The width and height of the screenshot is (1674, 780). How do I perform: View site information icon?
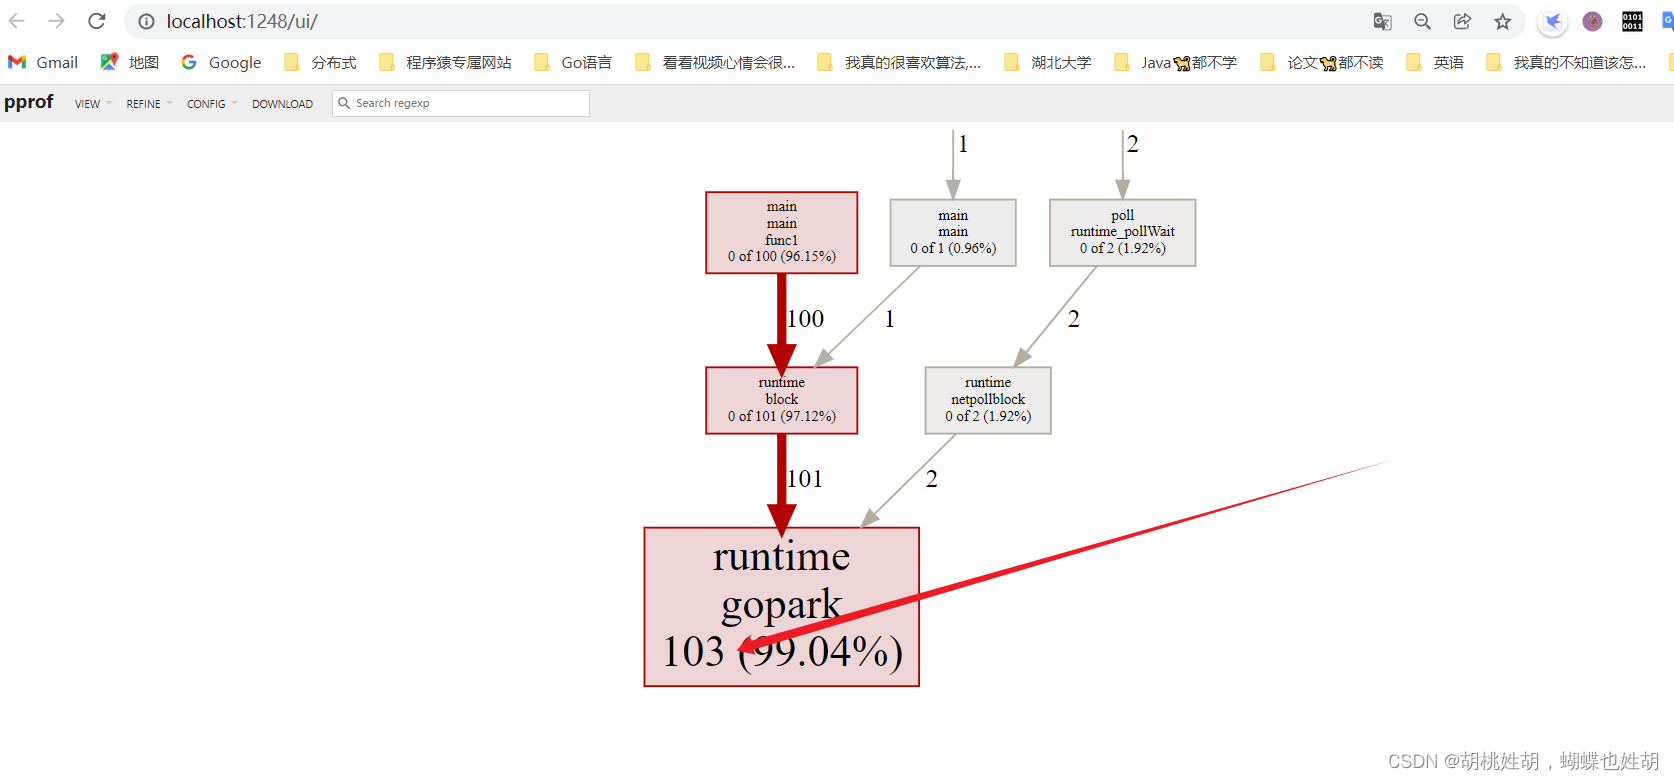146,21
